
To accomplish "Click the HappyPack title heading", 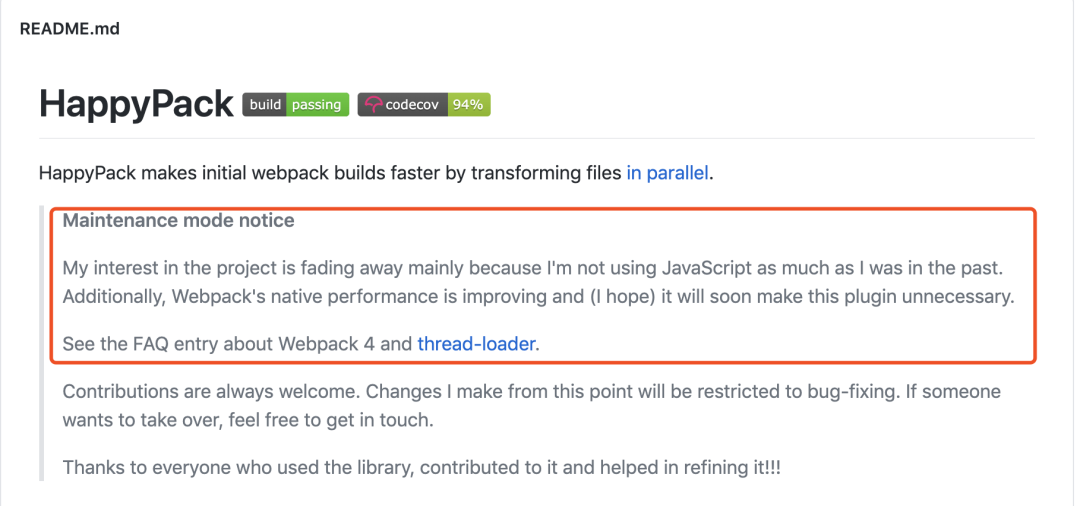I will click(x=136, y=104).
